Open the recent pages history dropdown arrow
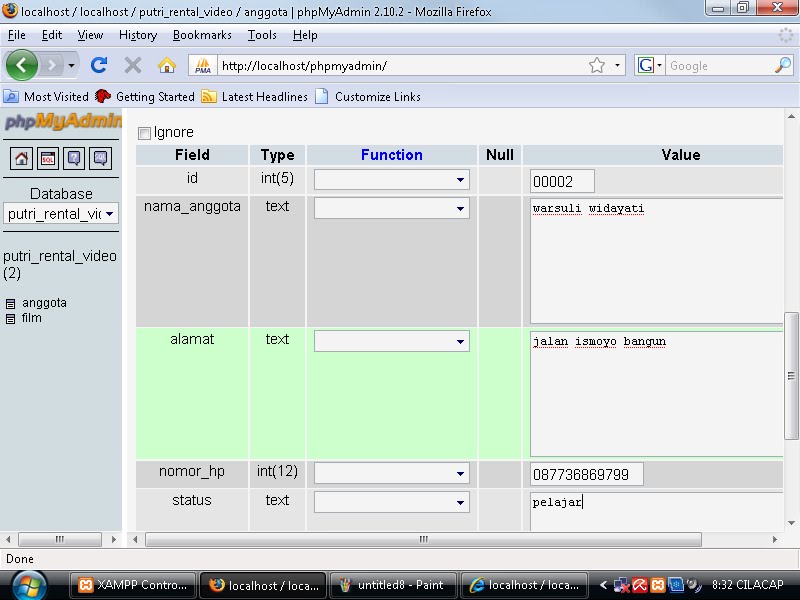Viewport: 800px width, 600px height. [71, 65]
